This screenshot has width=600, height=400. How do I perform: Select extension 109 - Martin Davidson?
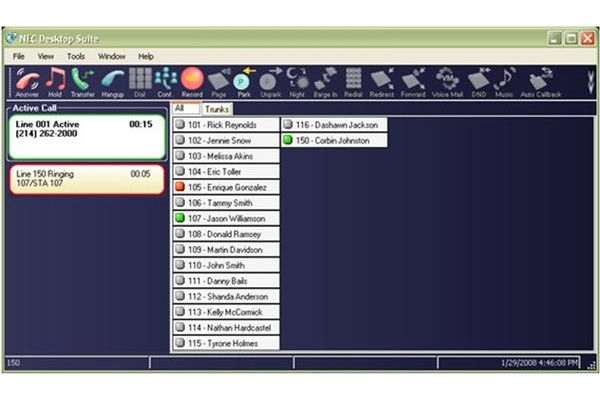point(226,250)
